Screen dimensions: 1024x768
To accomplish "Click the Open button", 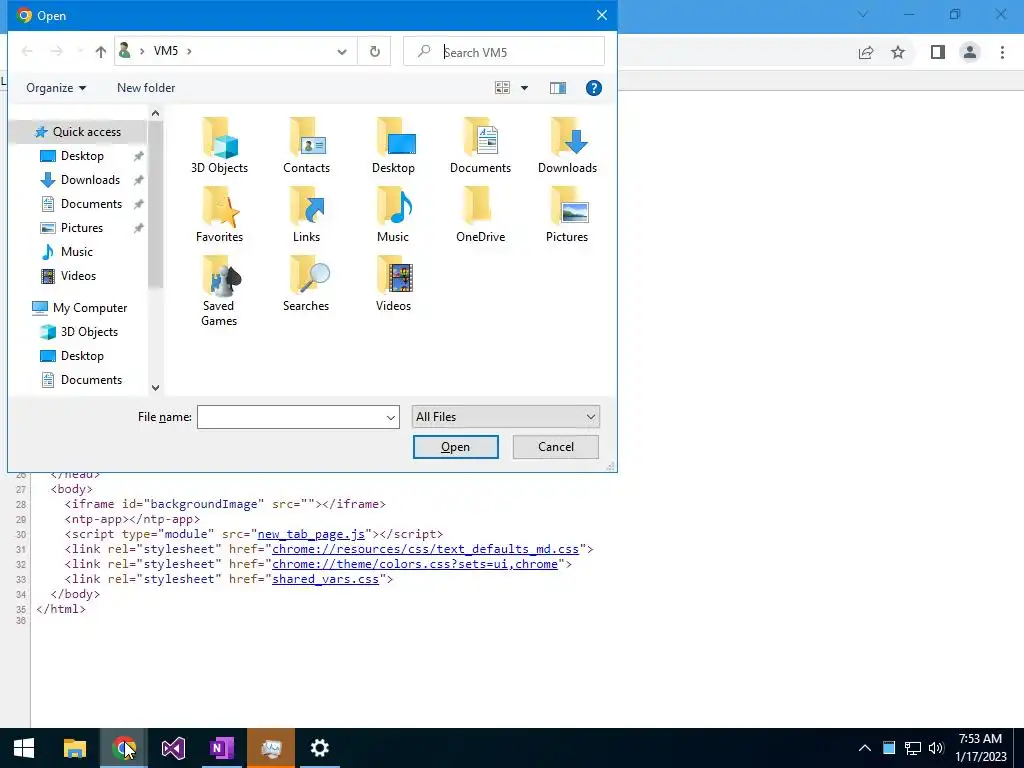I will pyautogui.click(x=455, y=447).
